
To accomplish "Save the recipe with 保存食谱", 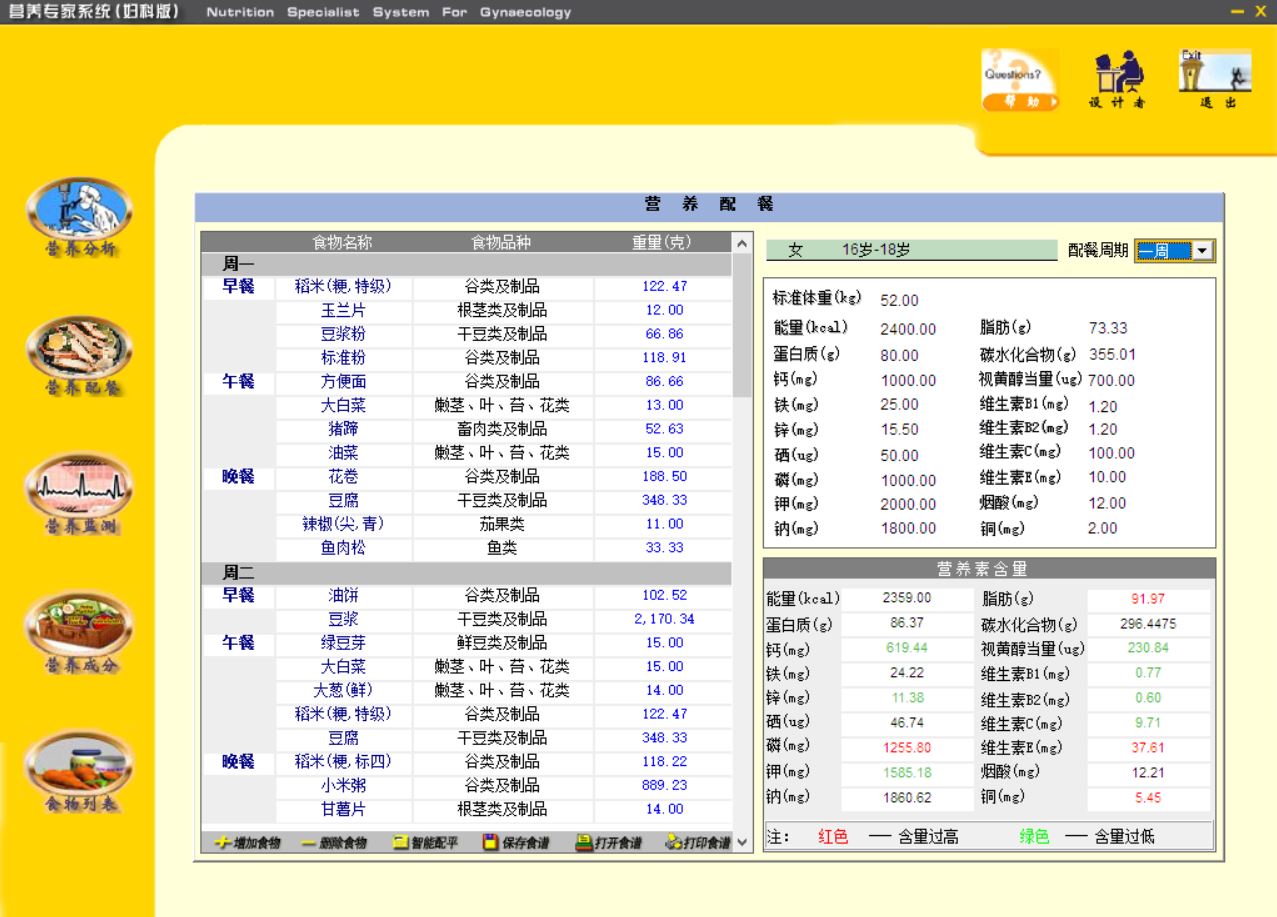I will 516,843.
